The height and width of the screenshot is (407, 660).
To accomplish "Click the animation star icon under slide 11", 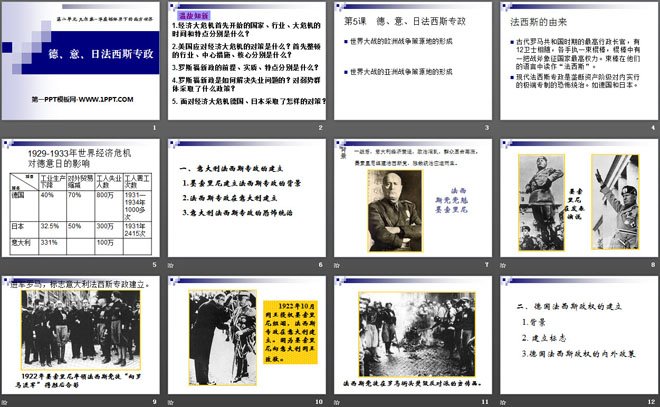I will click(x=337, y=402).
